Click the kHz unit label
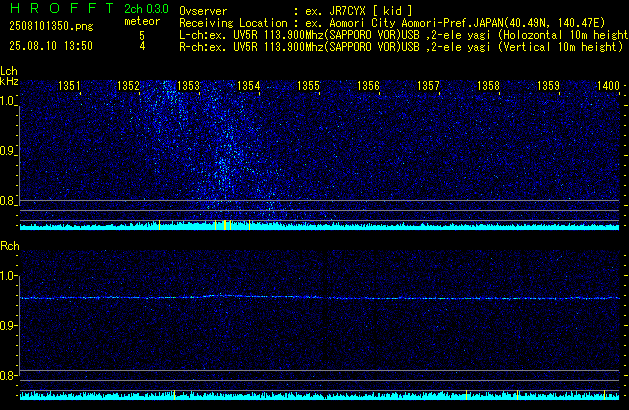The image size is (629, 410). (x=9, y=81)
